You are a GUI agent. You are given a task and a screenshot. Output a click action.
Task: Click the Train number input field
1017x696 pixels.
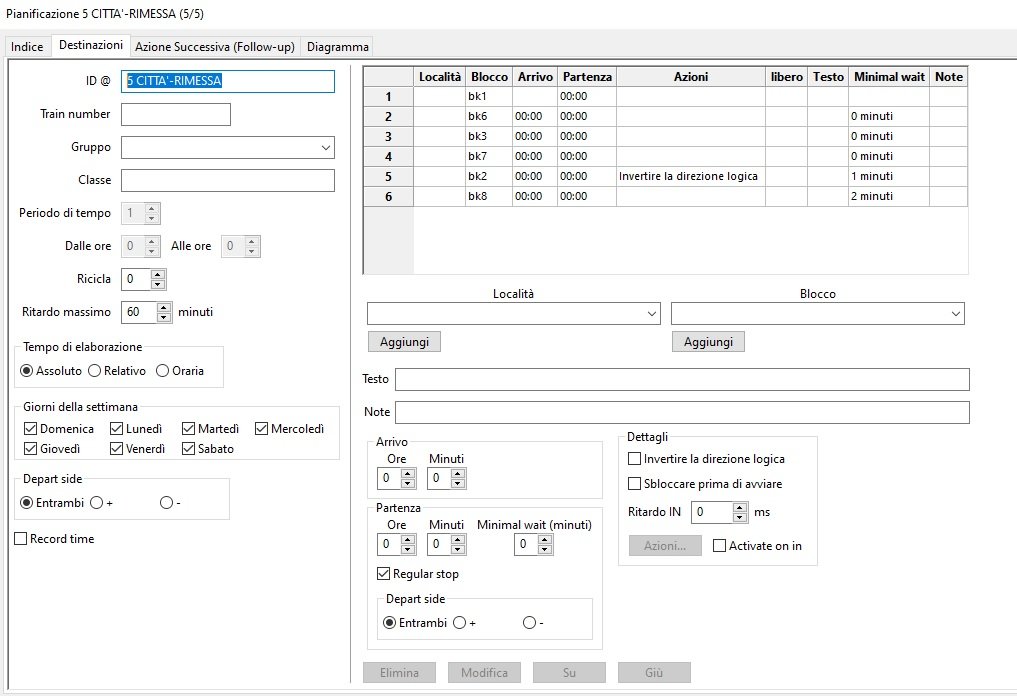coord(176,115)
